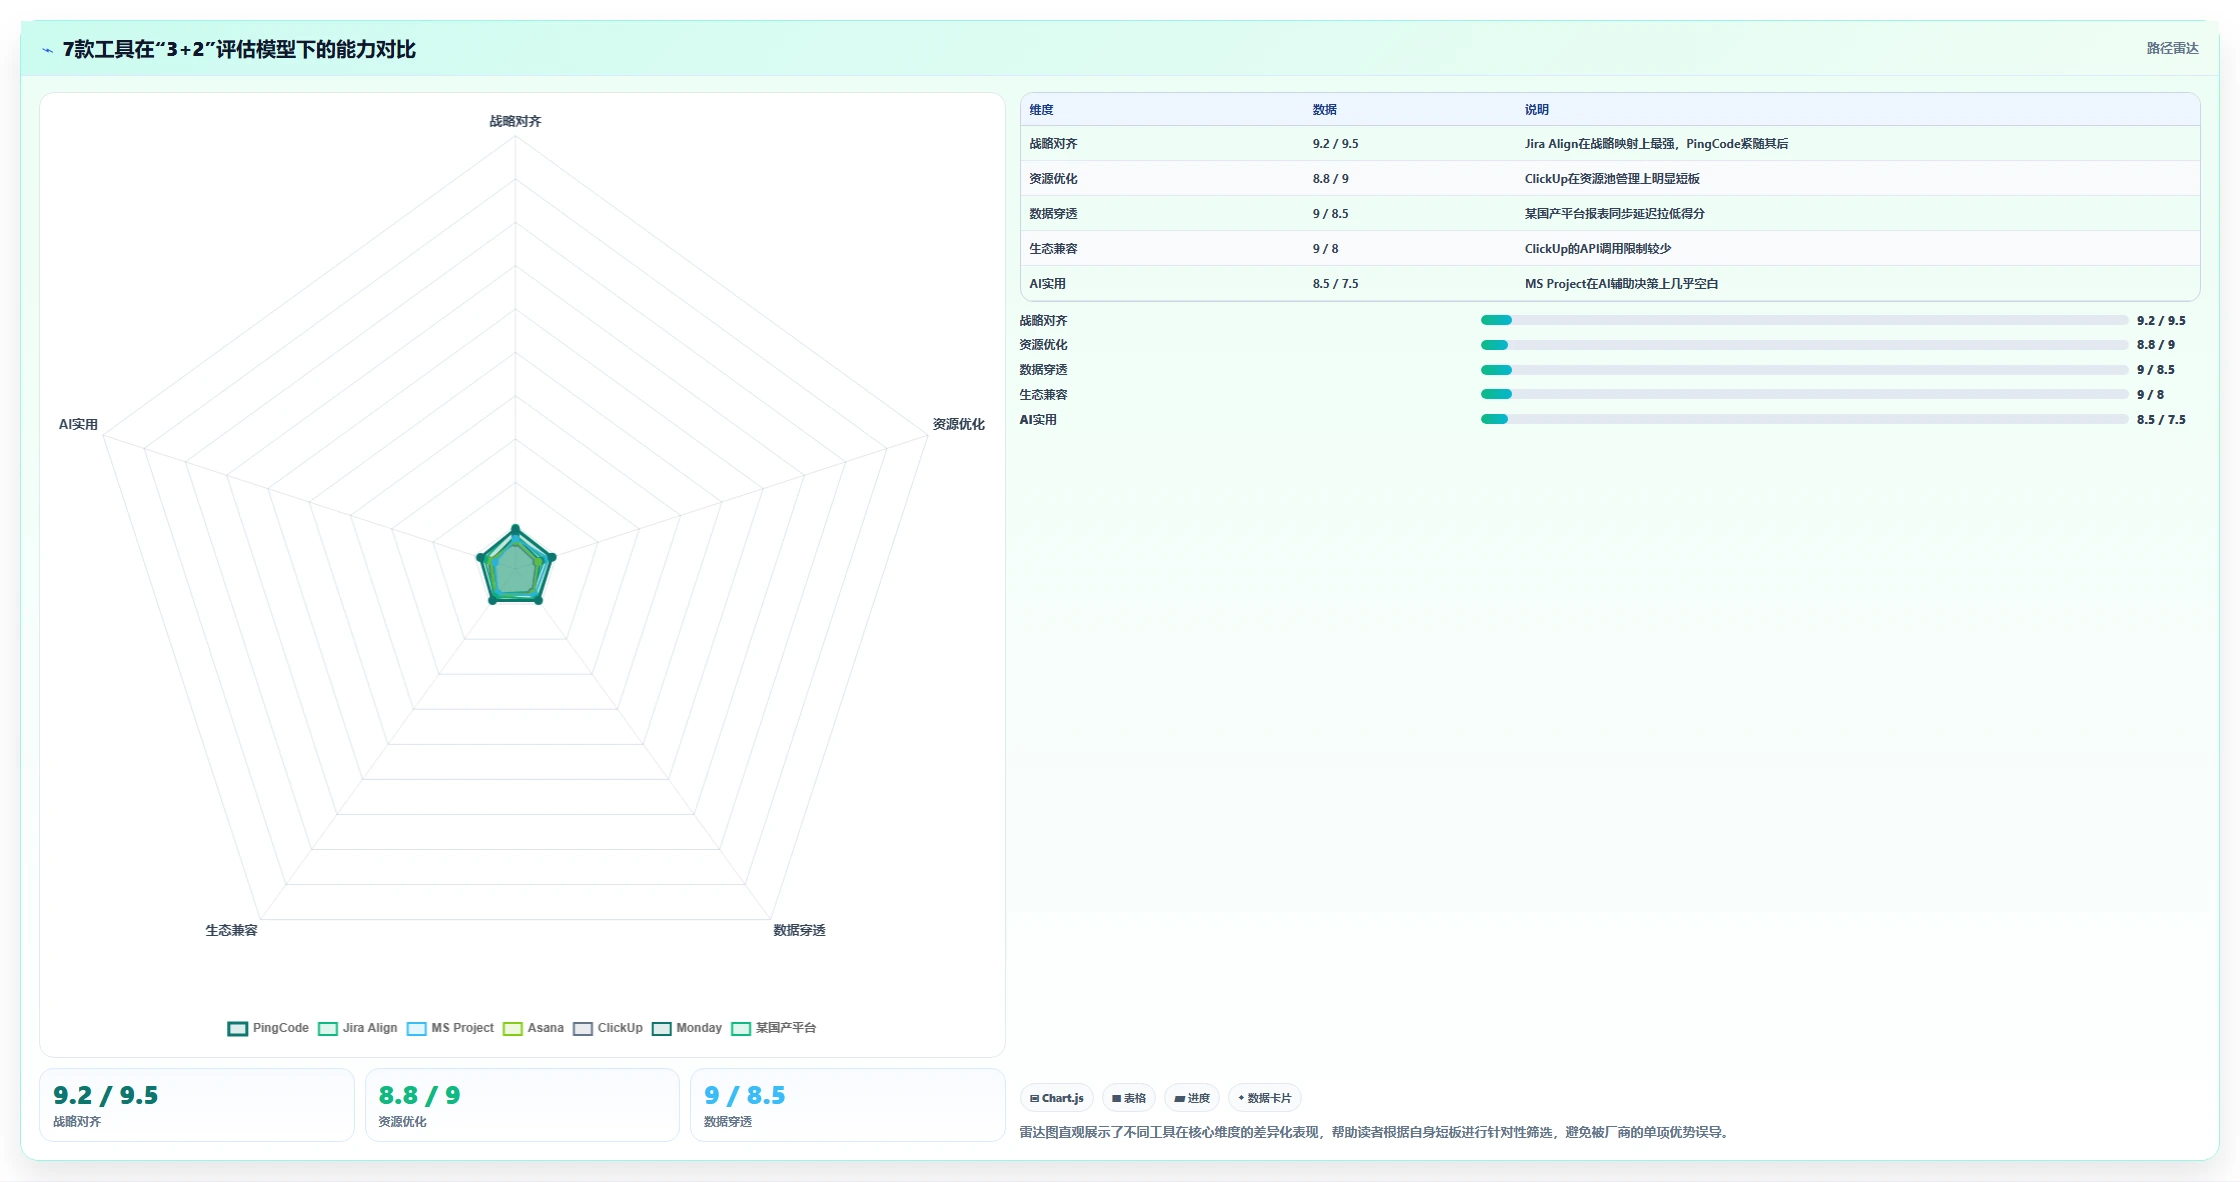Select the 战略对齐 table row label

tap(1053, 144)
